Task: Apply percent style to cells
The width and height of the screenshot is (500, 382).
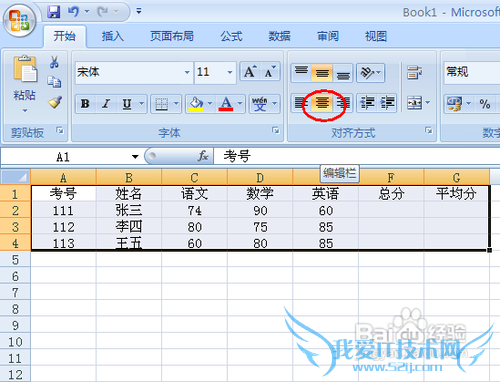Action: click(485, 104)
